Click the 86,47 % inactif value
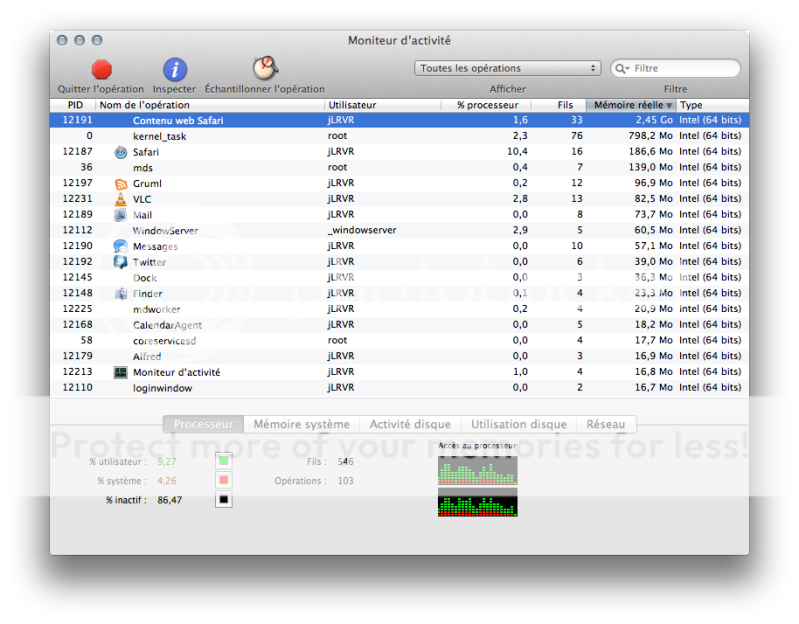 pyautogui.click(x=170, y=500)
